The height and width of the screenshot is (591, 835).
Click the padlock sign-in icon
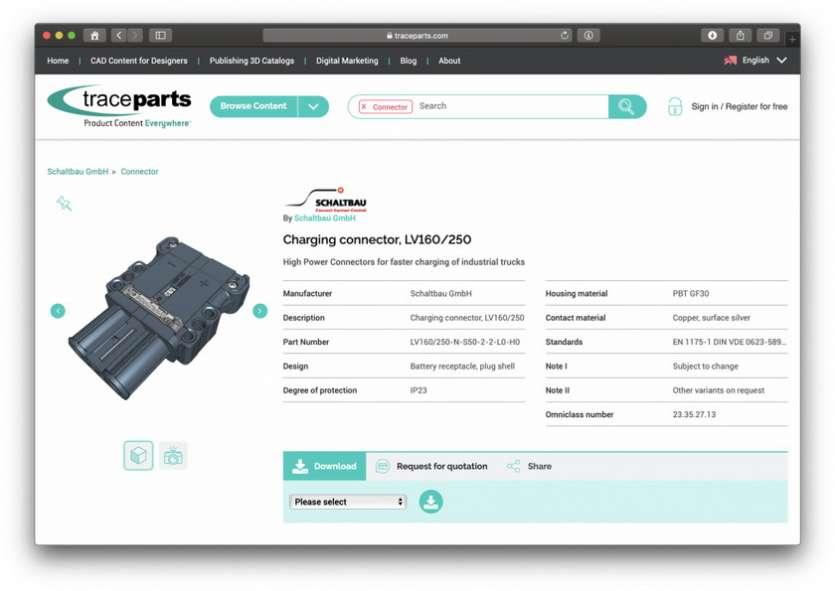tap(675, 106)
